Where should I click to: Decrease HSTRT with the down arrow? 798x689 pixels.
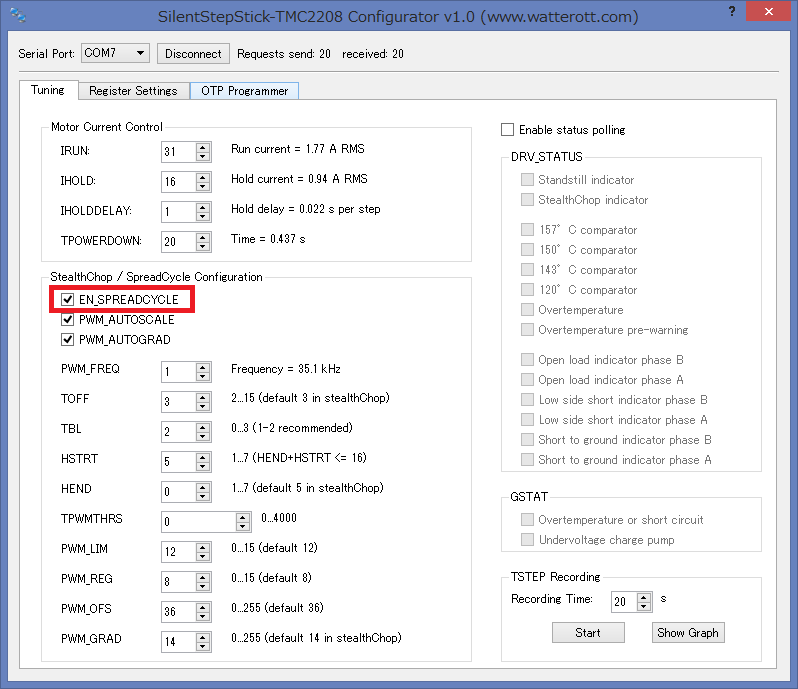[x=203, y=466]
